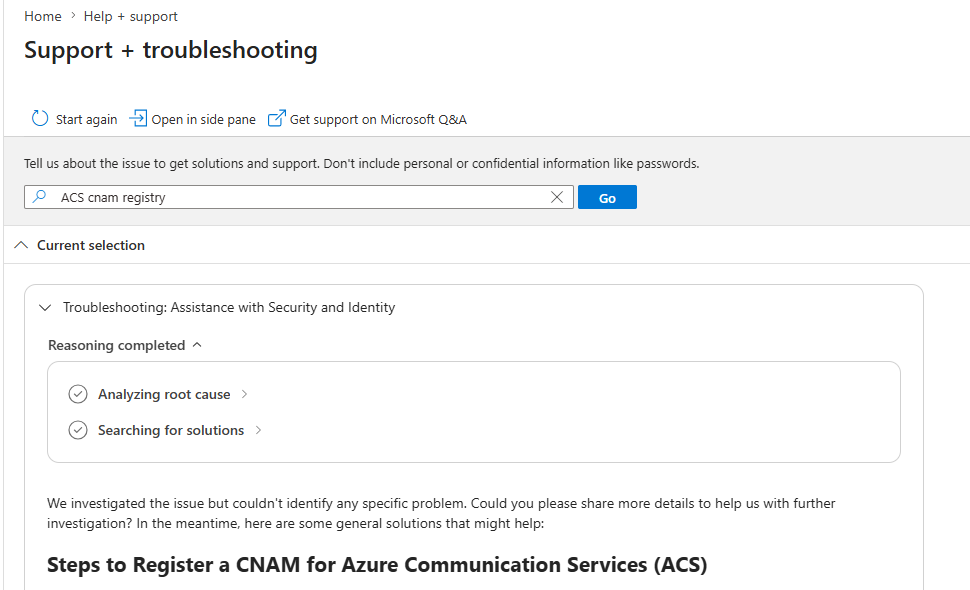Select Open in side pane
The image size is (970, 590).
click(x=204, y=119)
